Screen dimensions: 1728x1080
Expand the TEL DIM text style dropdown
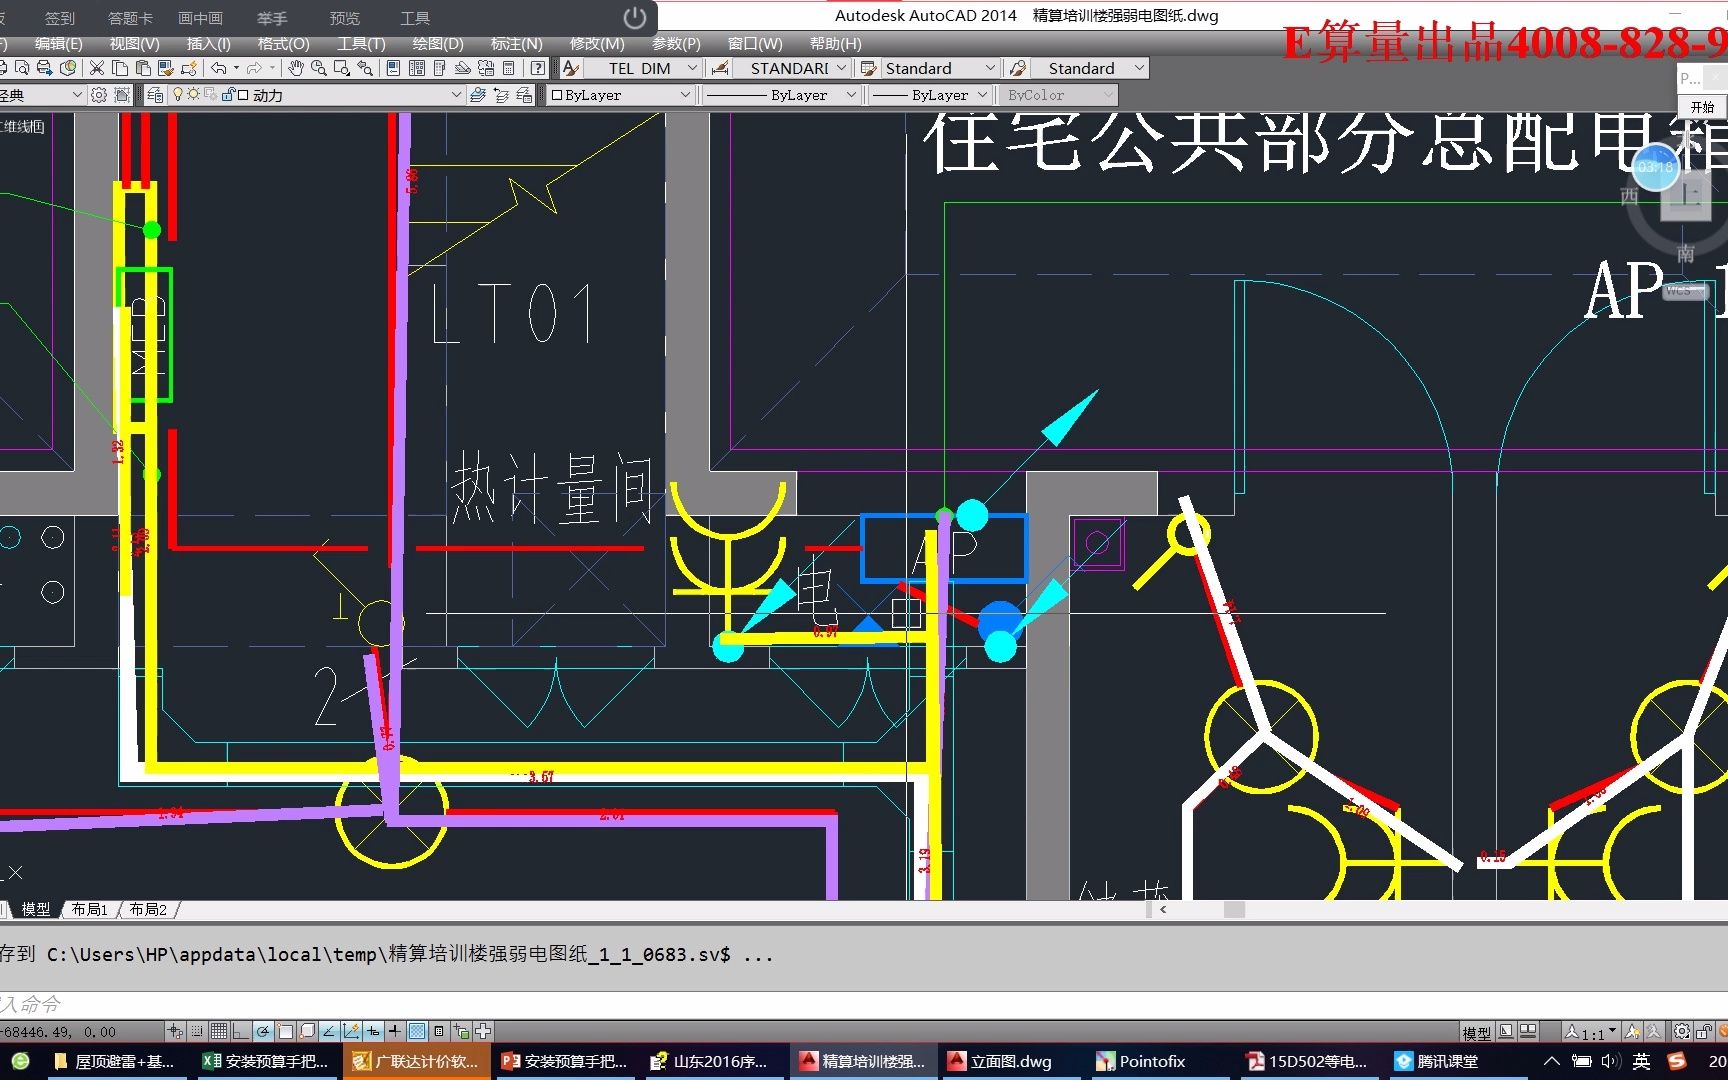(x=692, y=68)
